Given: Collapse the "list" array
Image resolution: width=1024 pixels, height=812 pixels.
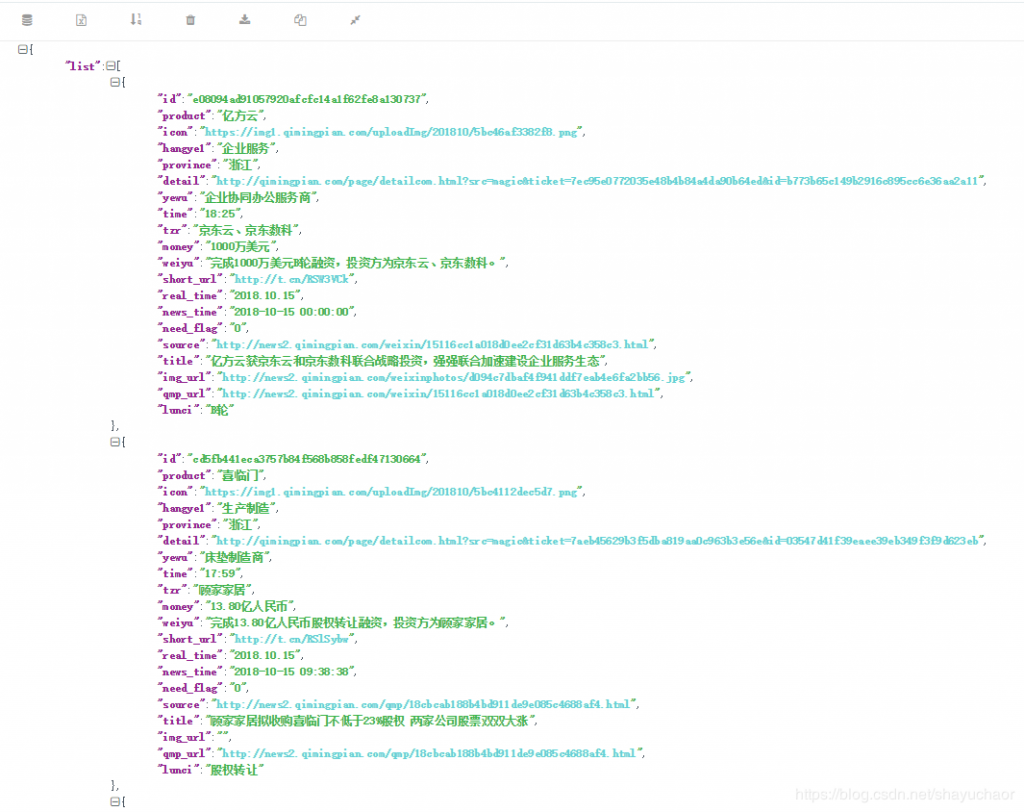Looking at the screenshot, I should [x=110, y=66].
